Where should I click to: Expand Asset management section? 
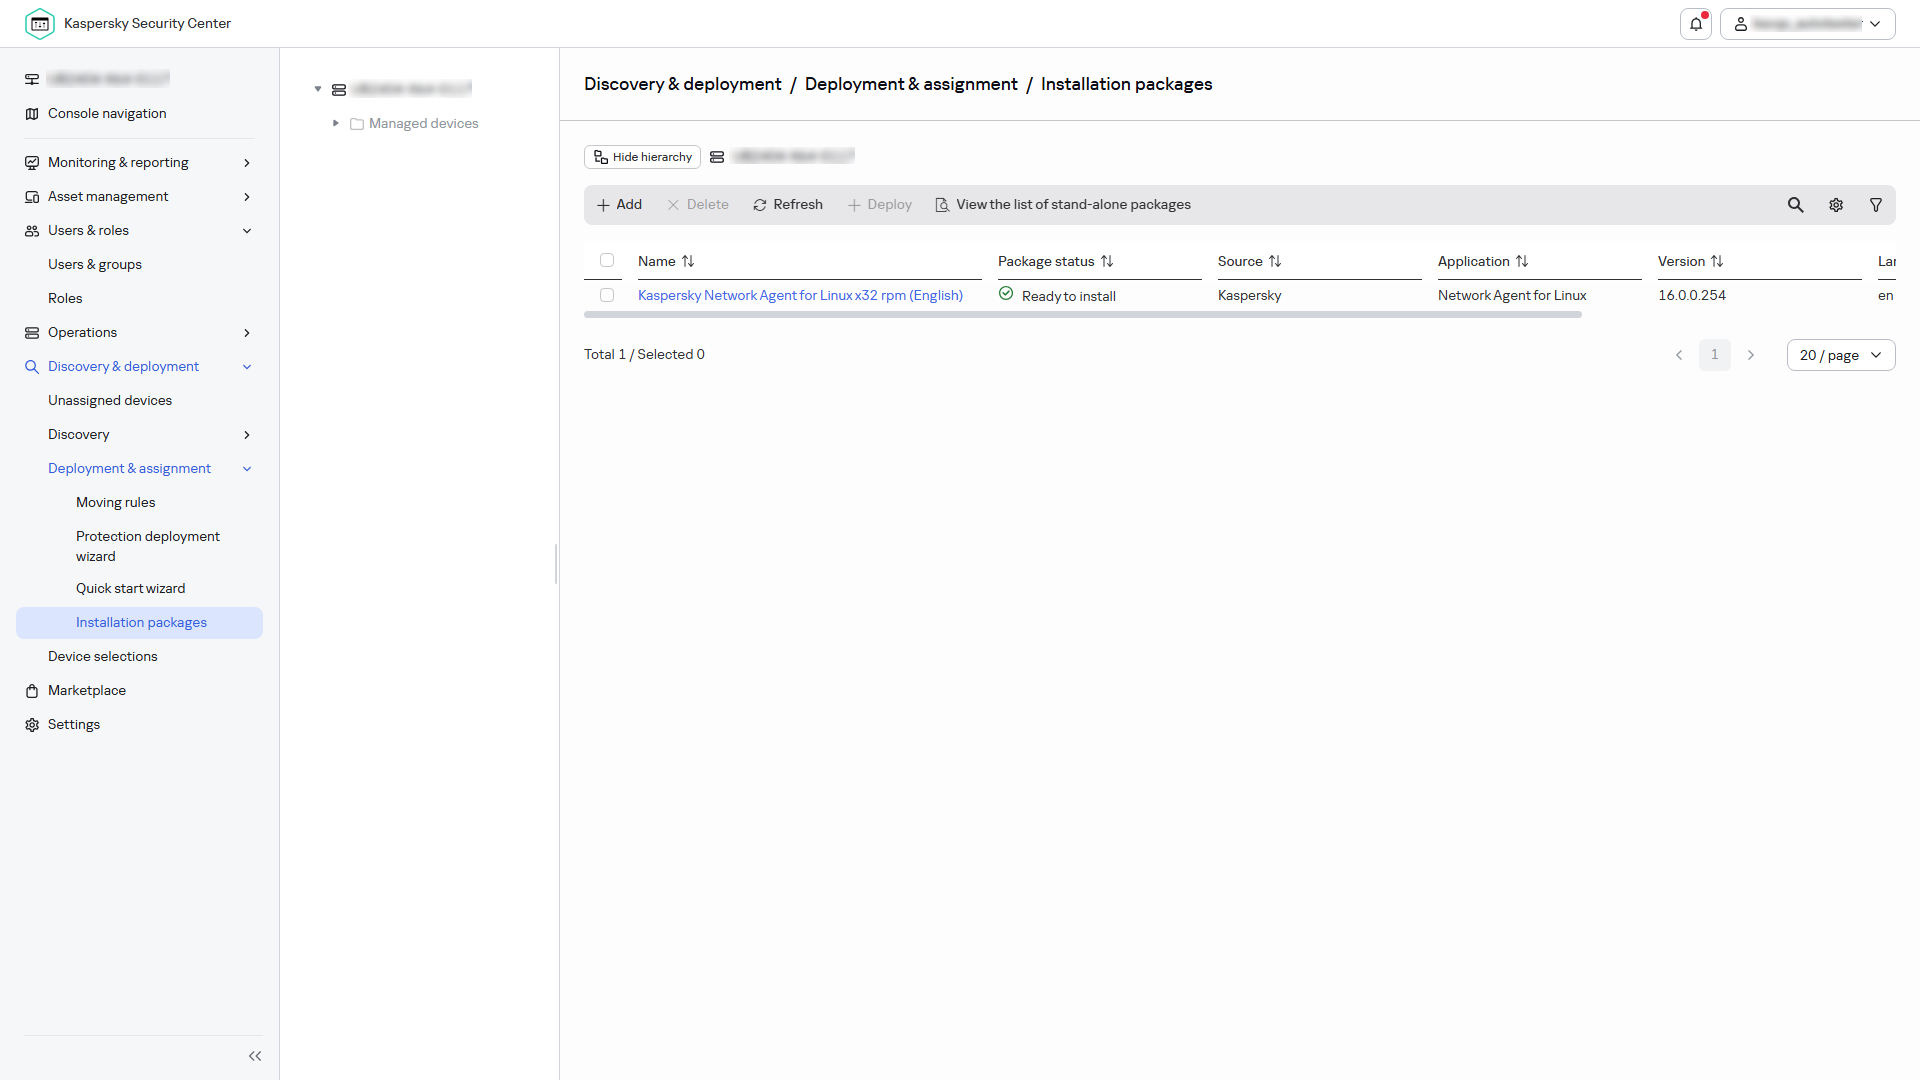(x=247, y=197)
